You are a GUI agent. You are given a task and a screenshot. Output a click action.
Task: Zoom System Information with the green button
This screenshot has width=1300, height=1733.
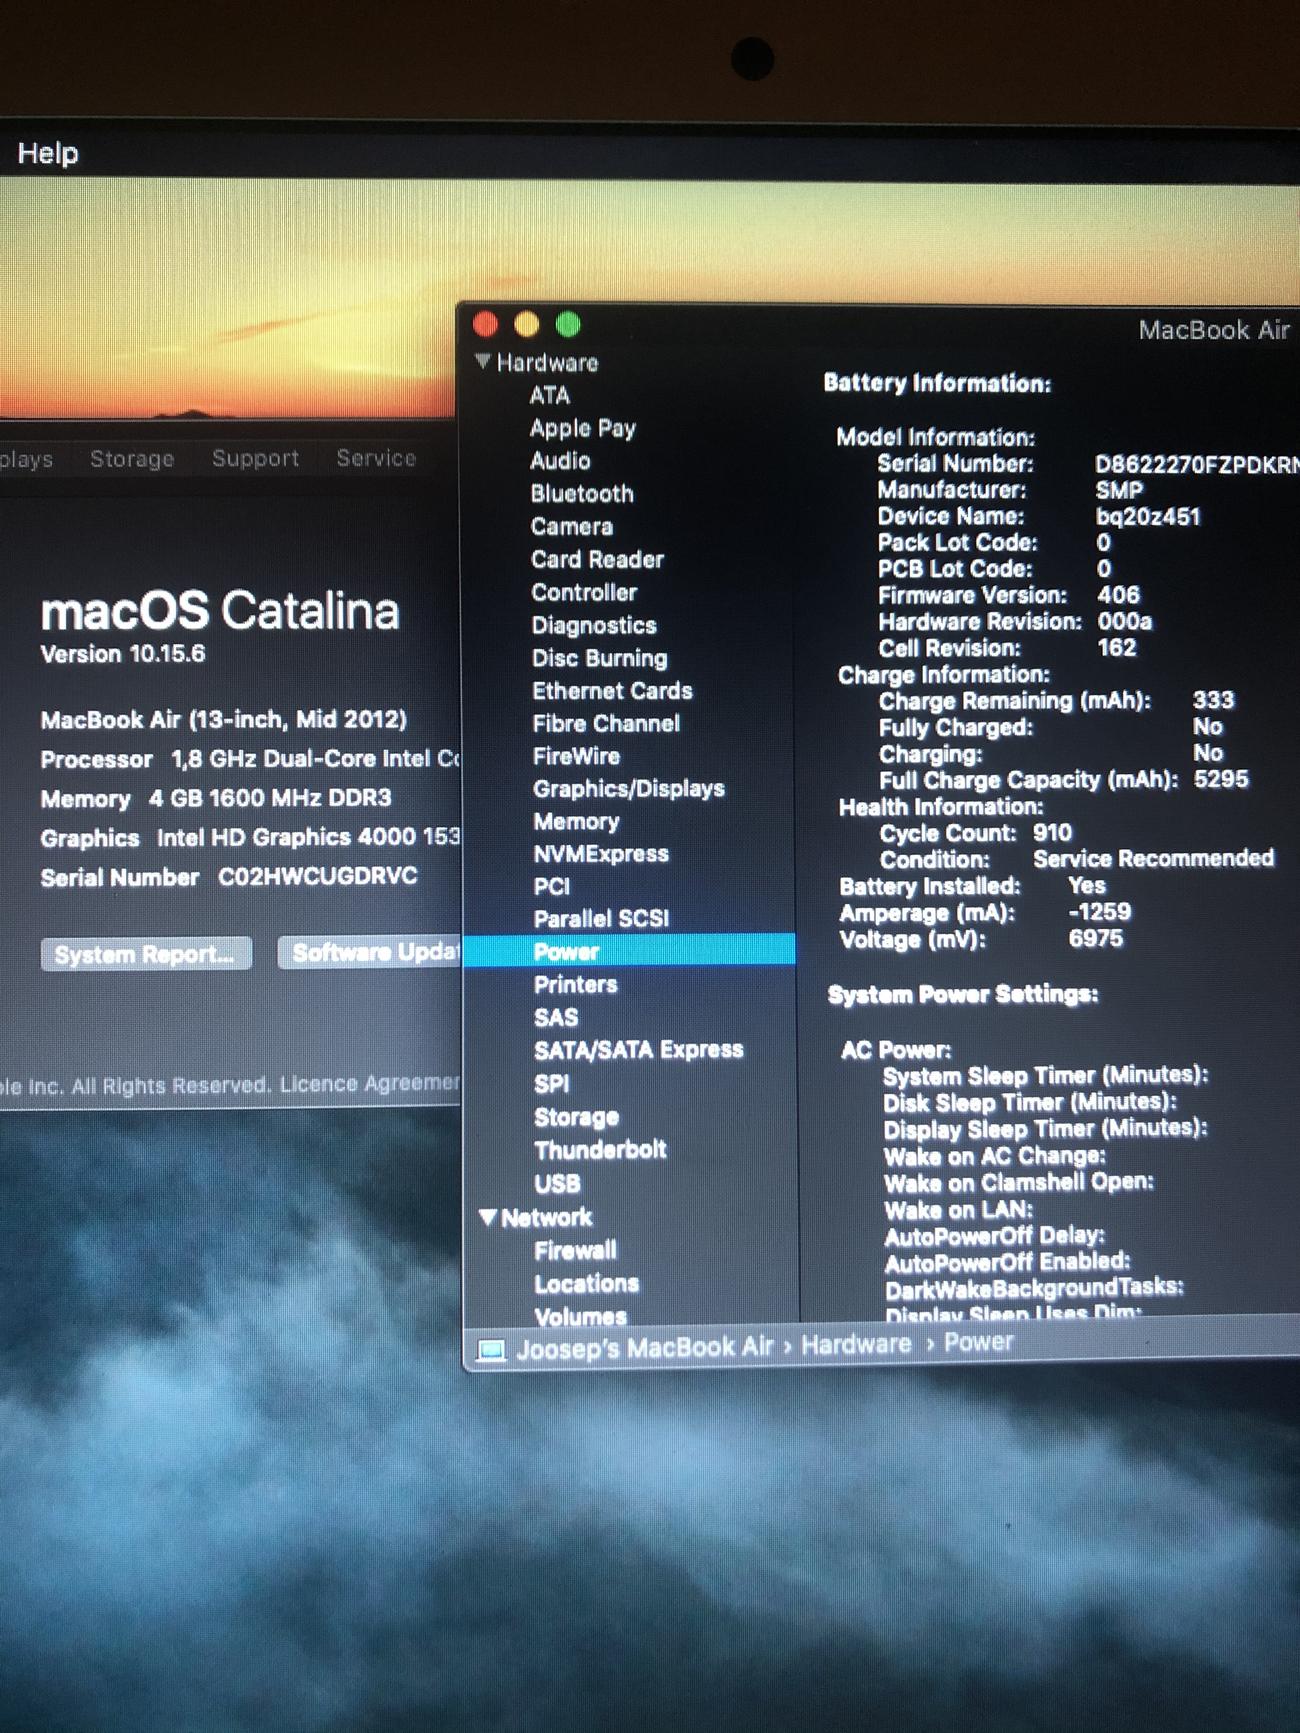[568, 324]
